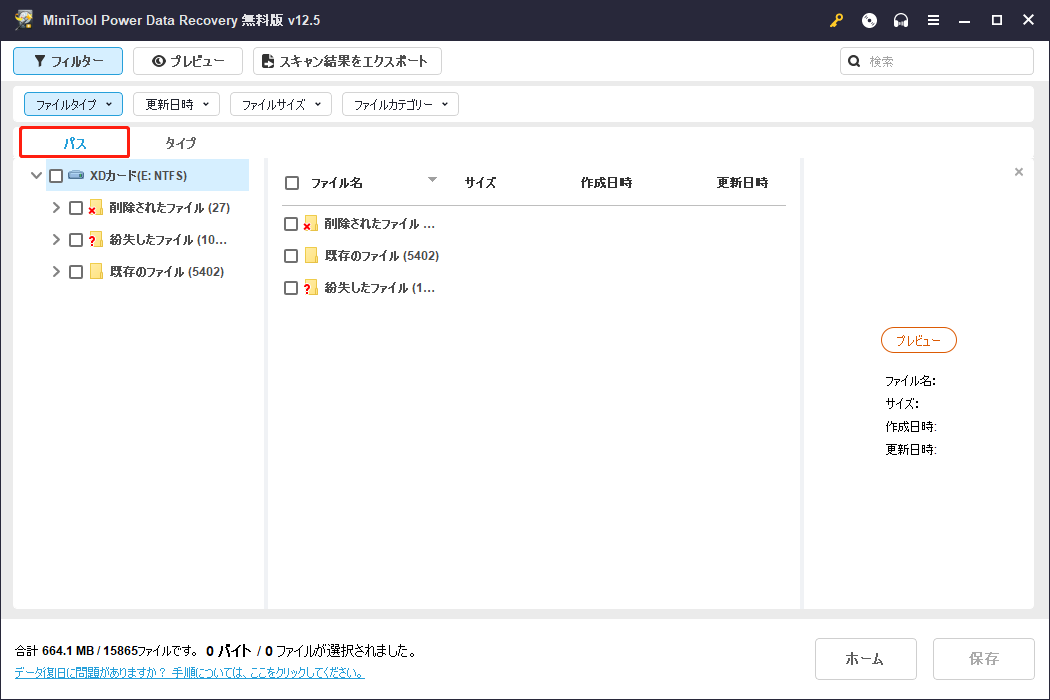This screenshot has height=700, width=1050.
Task: Check the XDカード(E: NTFS) checkbox
Action: click(56, 176)
